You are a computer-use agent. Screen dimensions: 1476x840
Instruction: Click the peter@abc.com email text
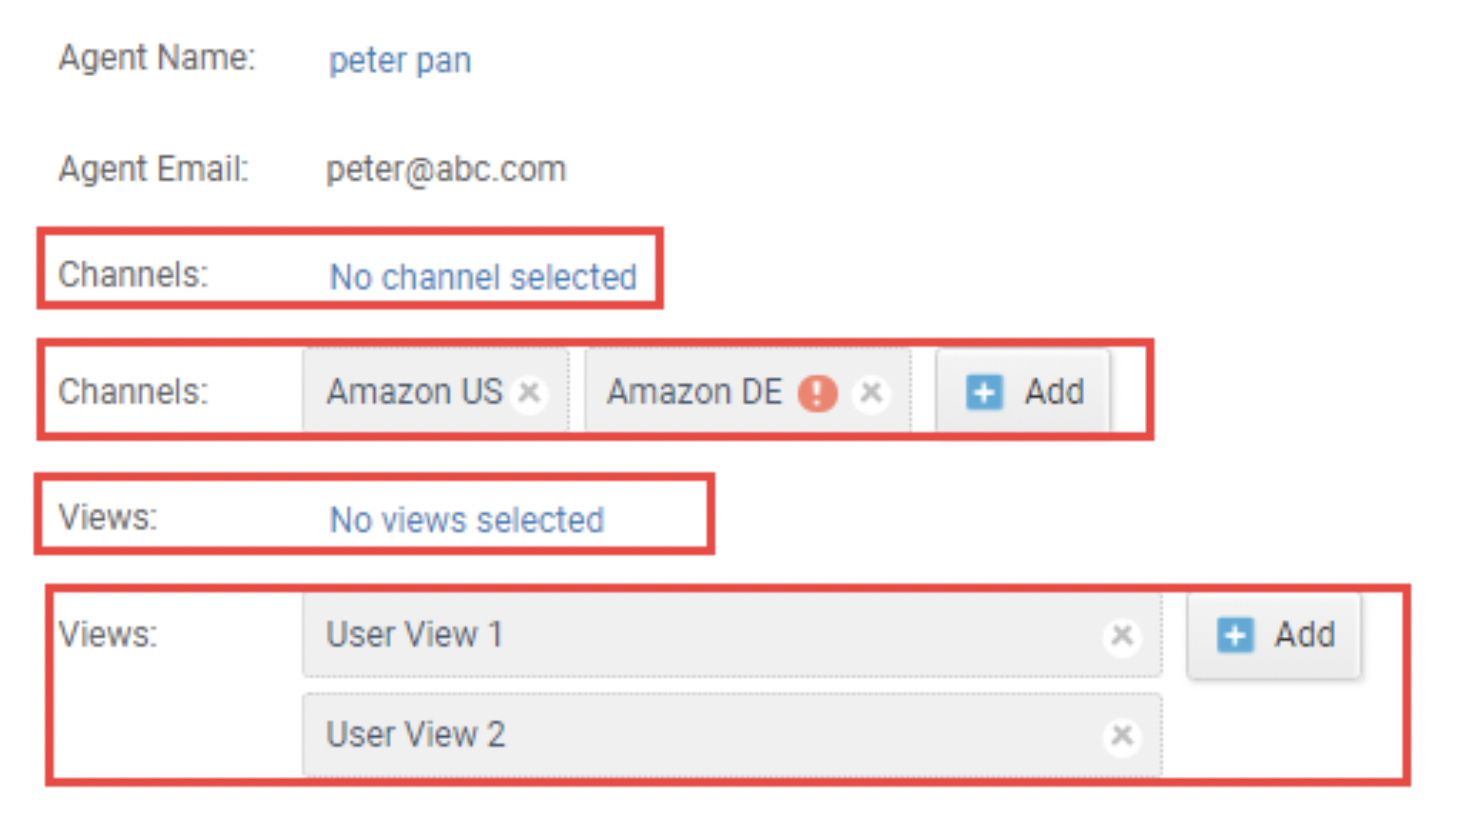446,169
